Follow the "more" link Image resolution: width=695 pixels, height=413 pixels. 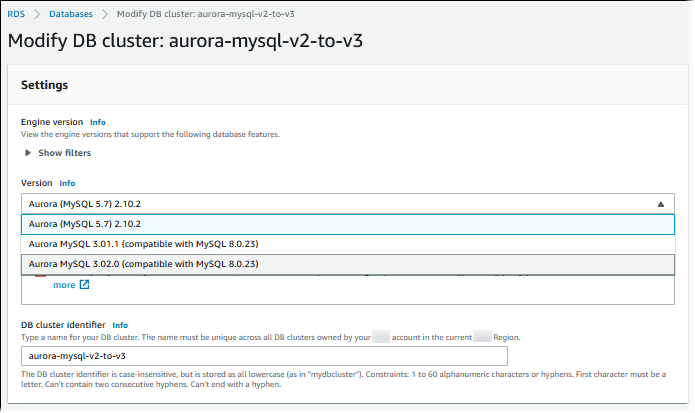point(64,285)
